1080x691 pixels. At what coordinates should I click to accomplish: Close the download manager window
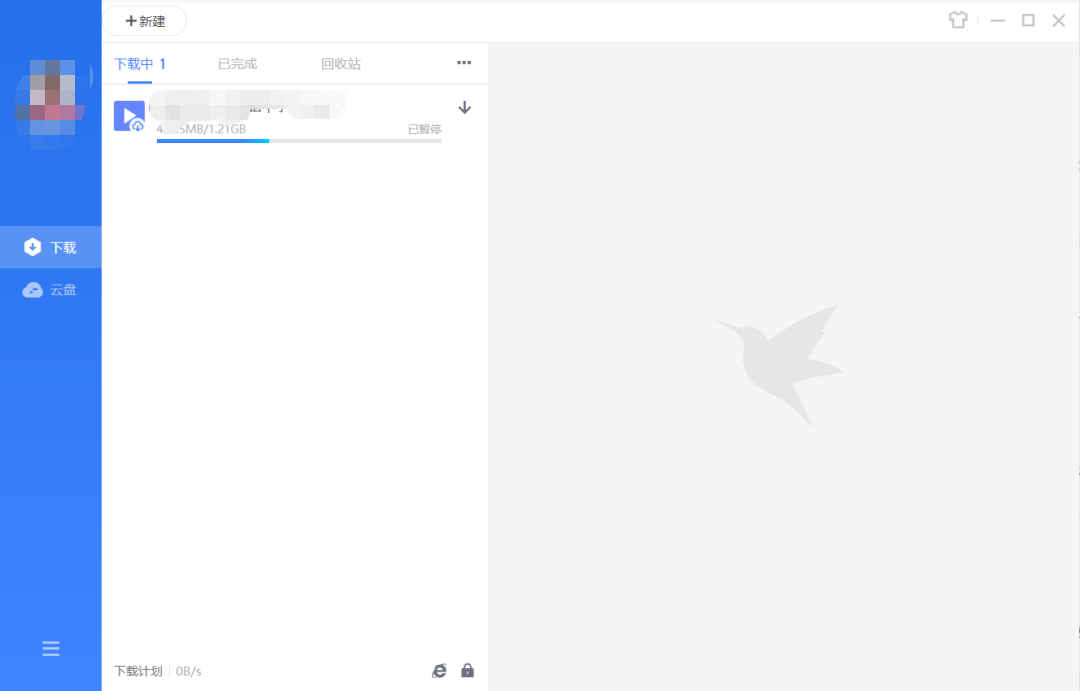1059,21
